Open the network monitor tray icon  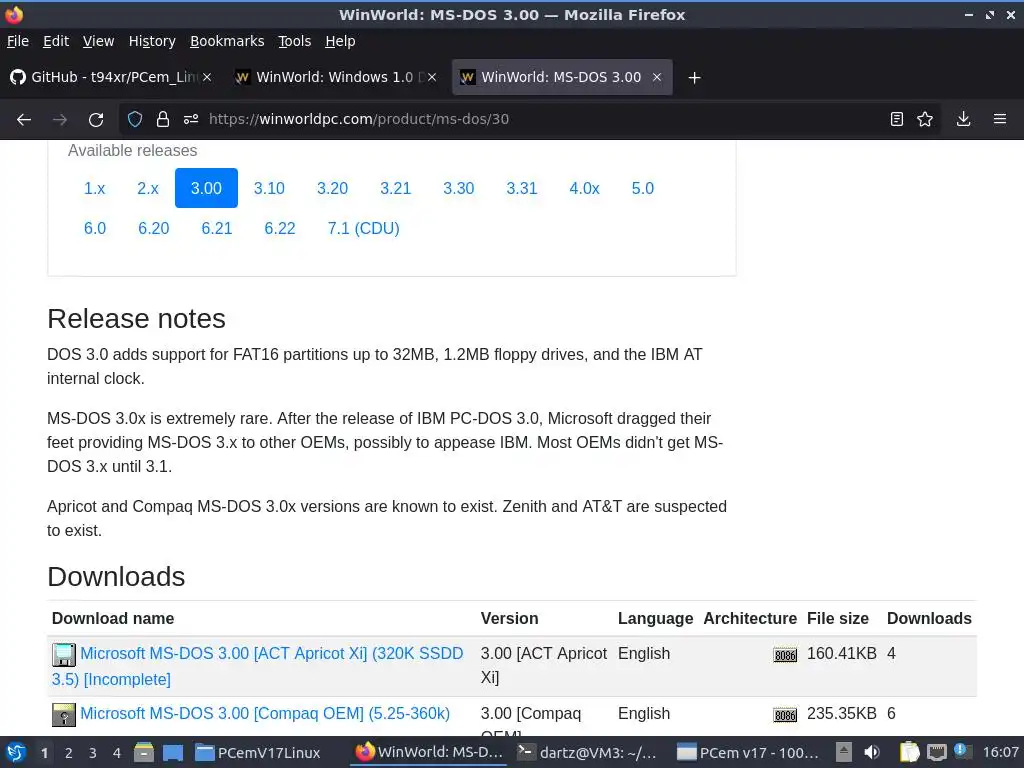tap(936, 752)
